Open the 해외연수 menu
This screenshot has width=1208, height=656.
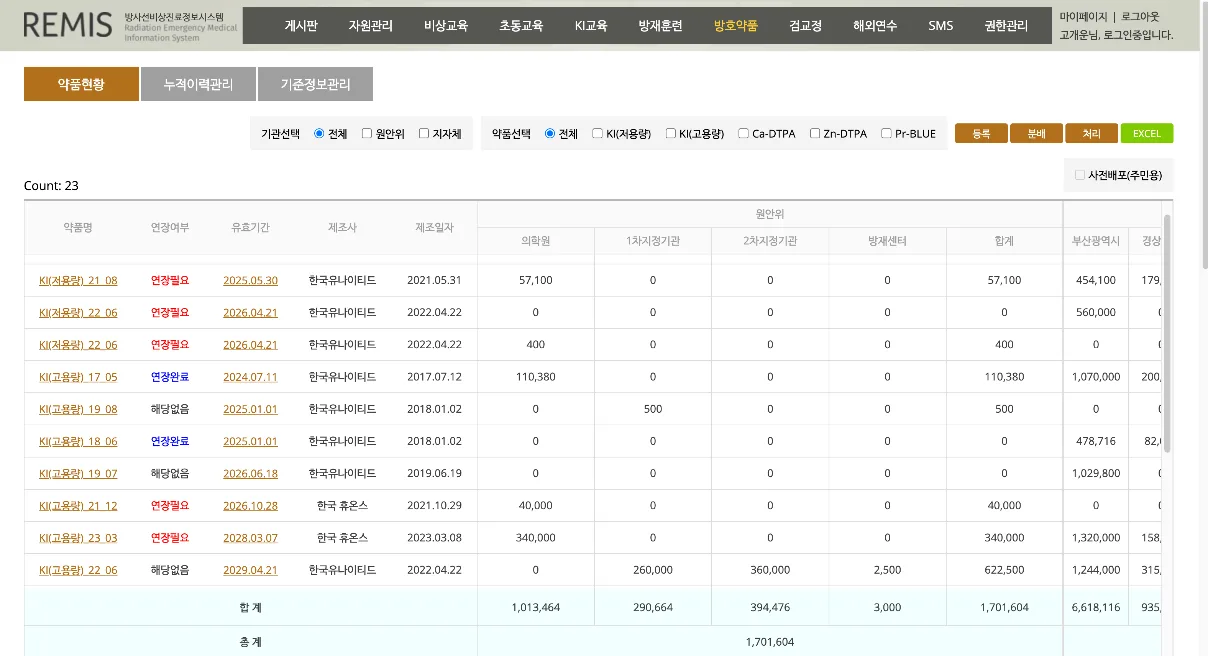click(876, 26)
